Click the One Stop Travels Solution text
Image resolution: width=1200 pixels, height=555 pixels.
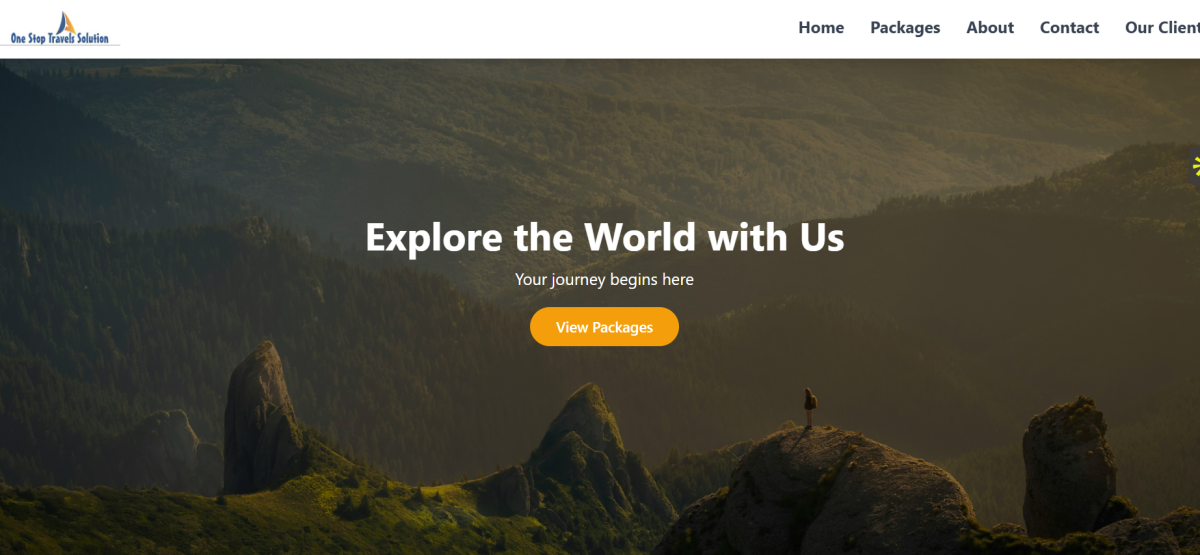(x=60, y=39)
